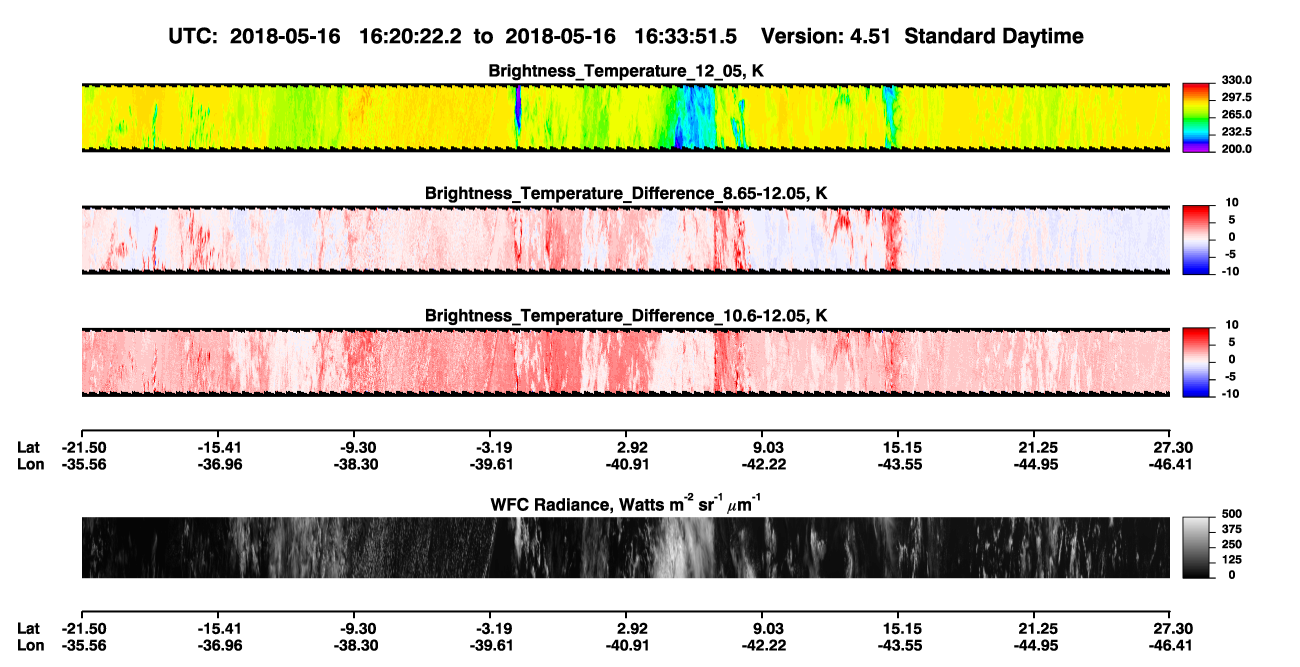This screenshot has height=667, width=1300.
Task: Click the Lon label on axis under 10.6-12.05 panel
Action: pyautogui.click(x=29, y=463)
